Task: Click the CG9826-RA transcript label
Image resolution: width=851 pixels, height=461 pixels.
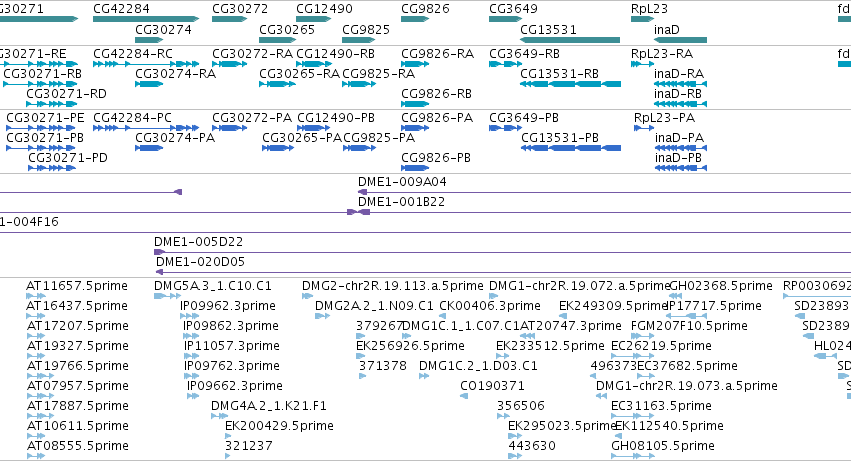Action: tap(437, 54)
